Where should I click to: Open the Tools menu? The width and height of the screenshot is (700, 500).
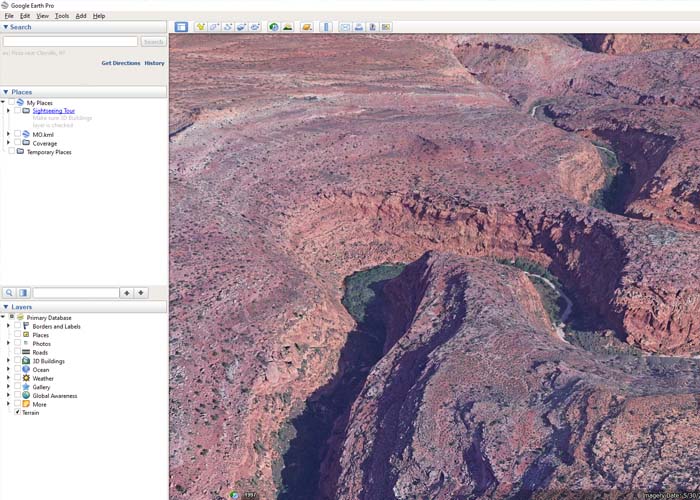coord(62,16)
